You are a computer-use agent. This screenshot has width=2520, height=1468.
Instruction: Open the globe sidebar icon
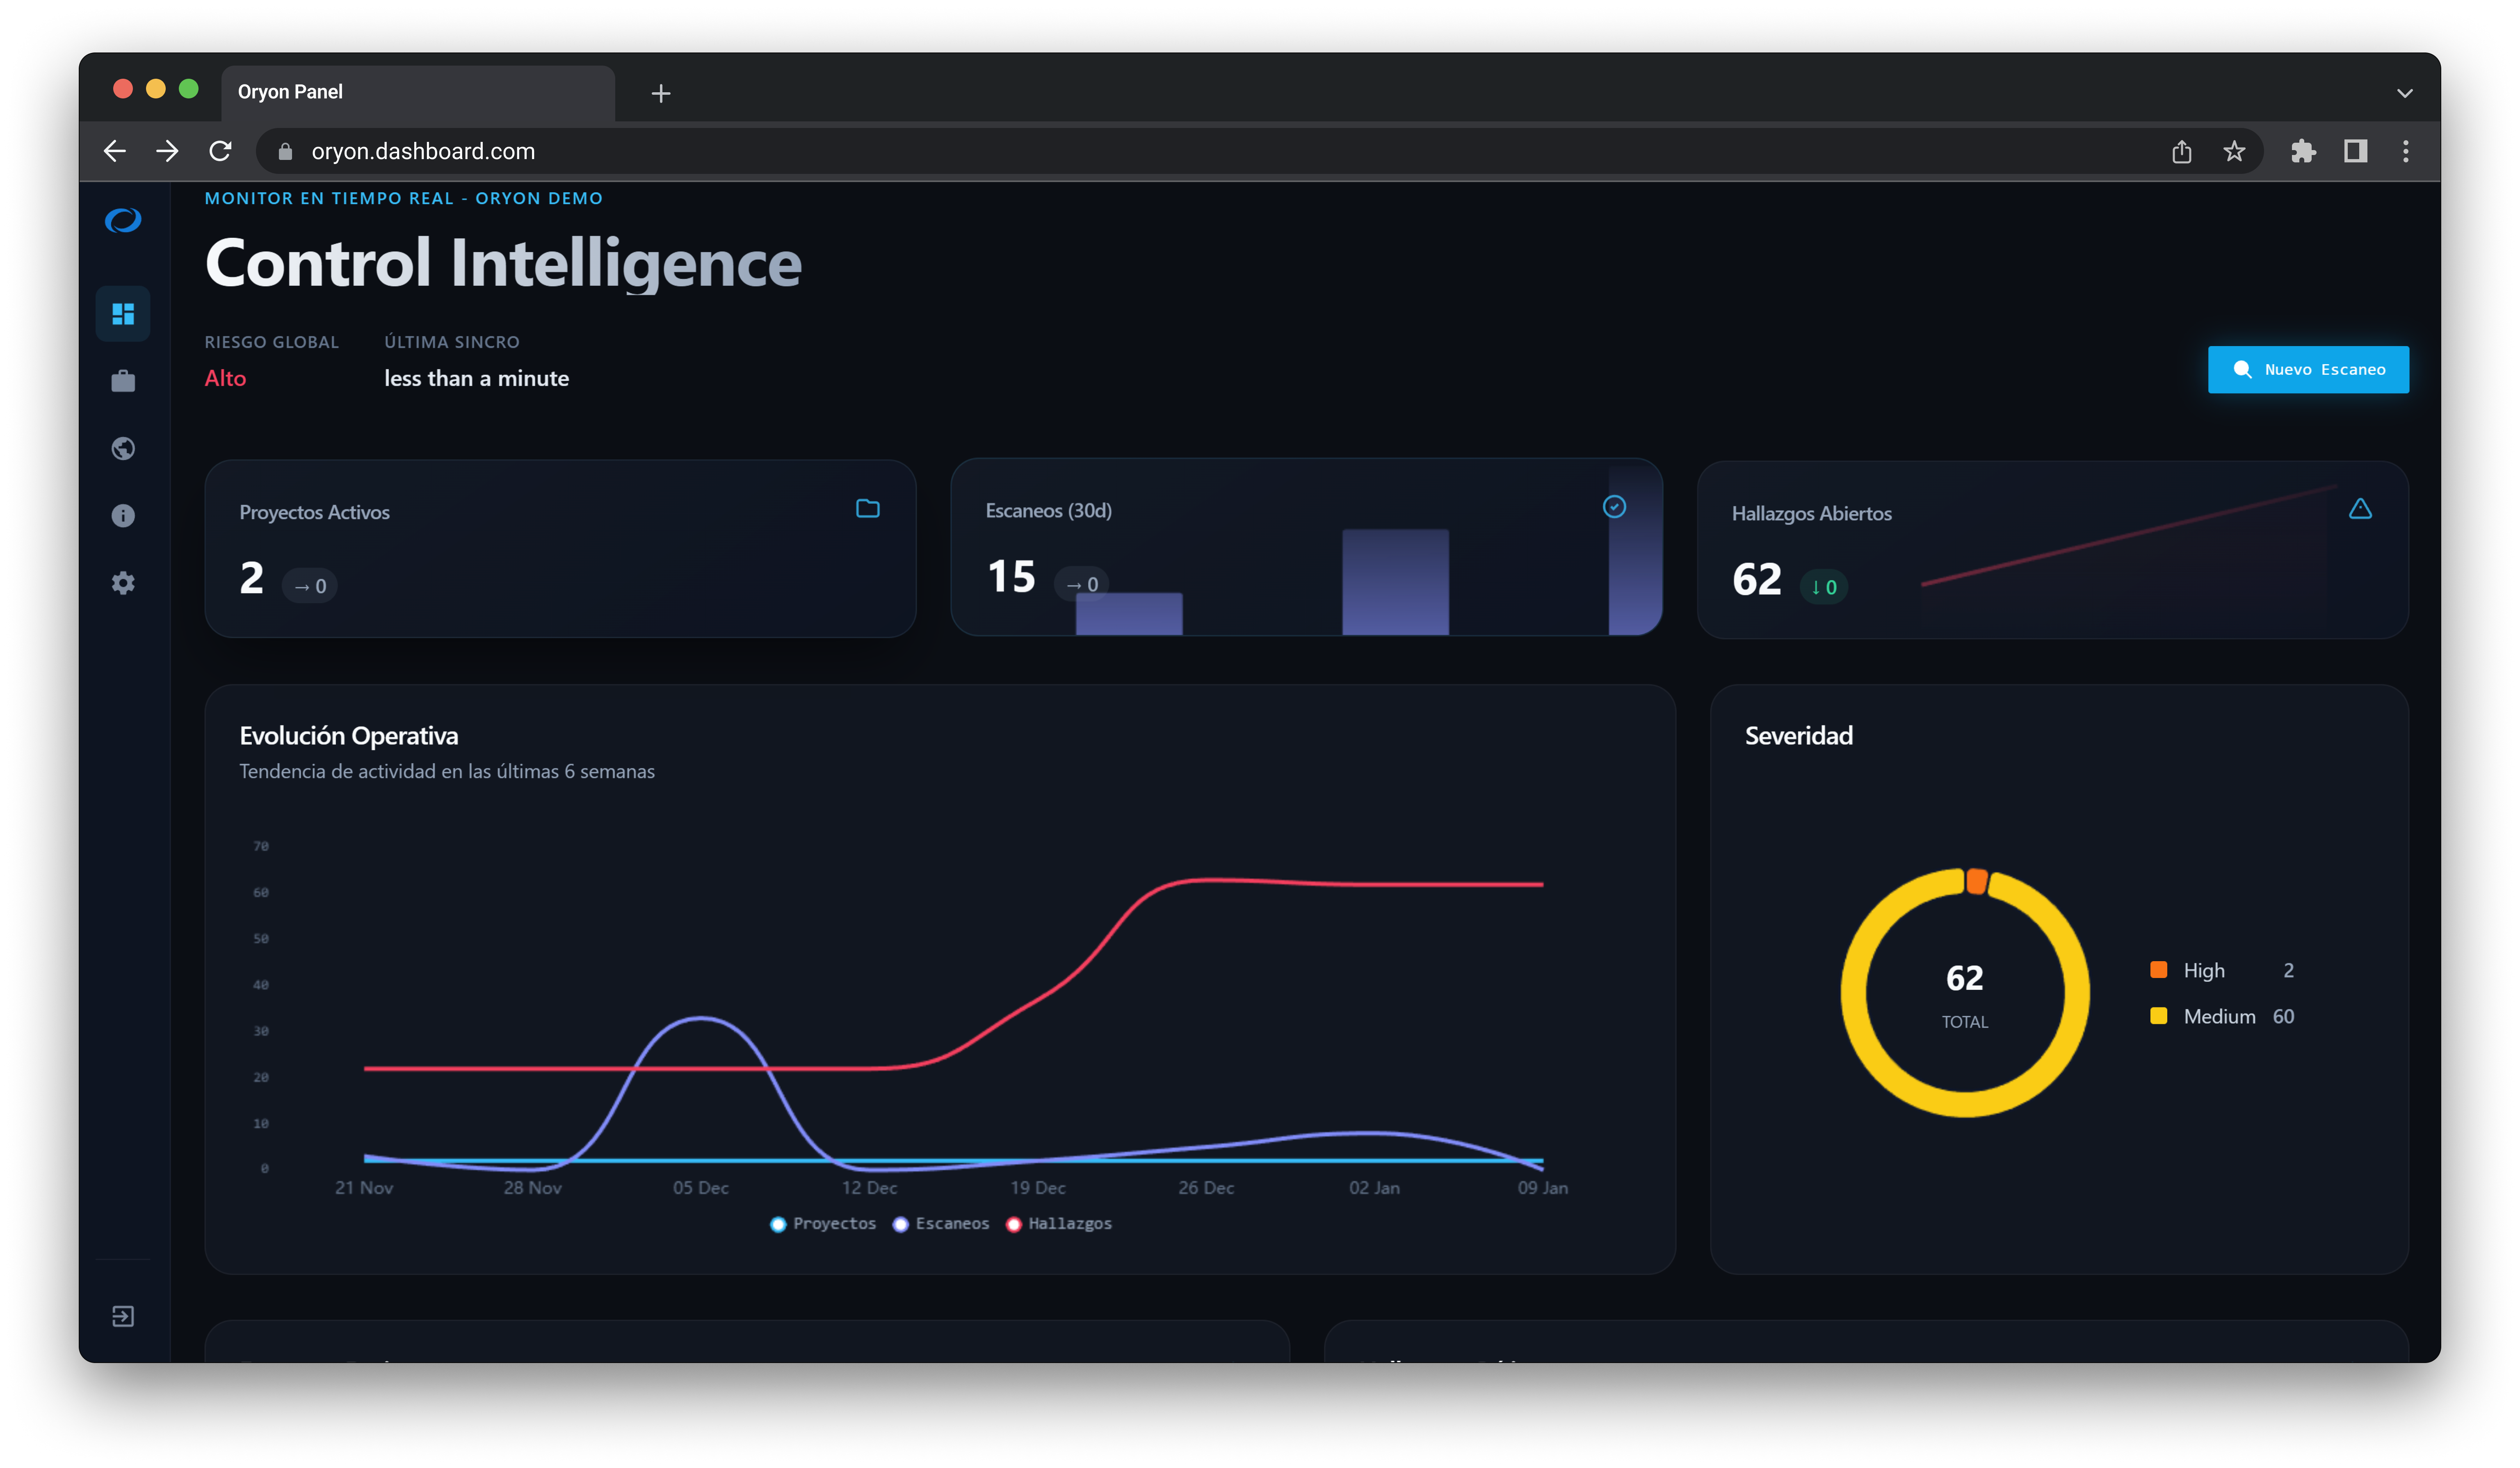coord(123,448)
